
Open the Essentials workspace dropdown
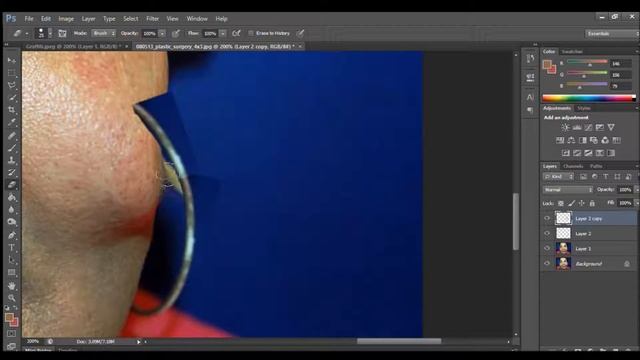tap(611, 33)
